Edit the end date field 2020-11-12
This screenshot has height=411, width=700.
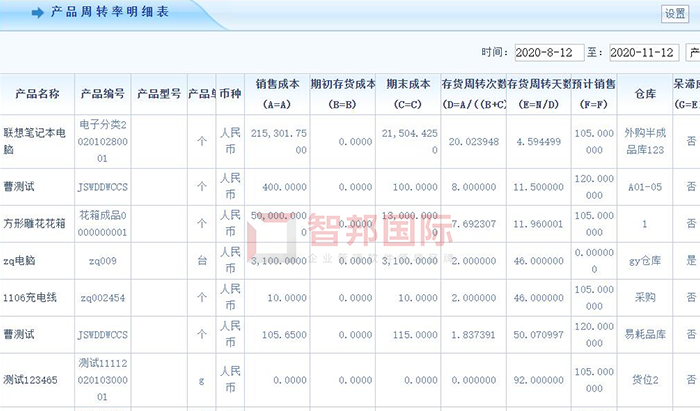point(644,53)
